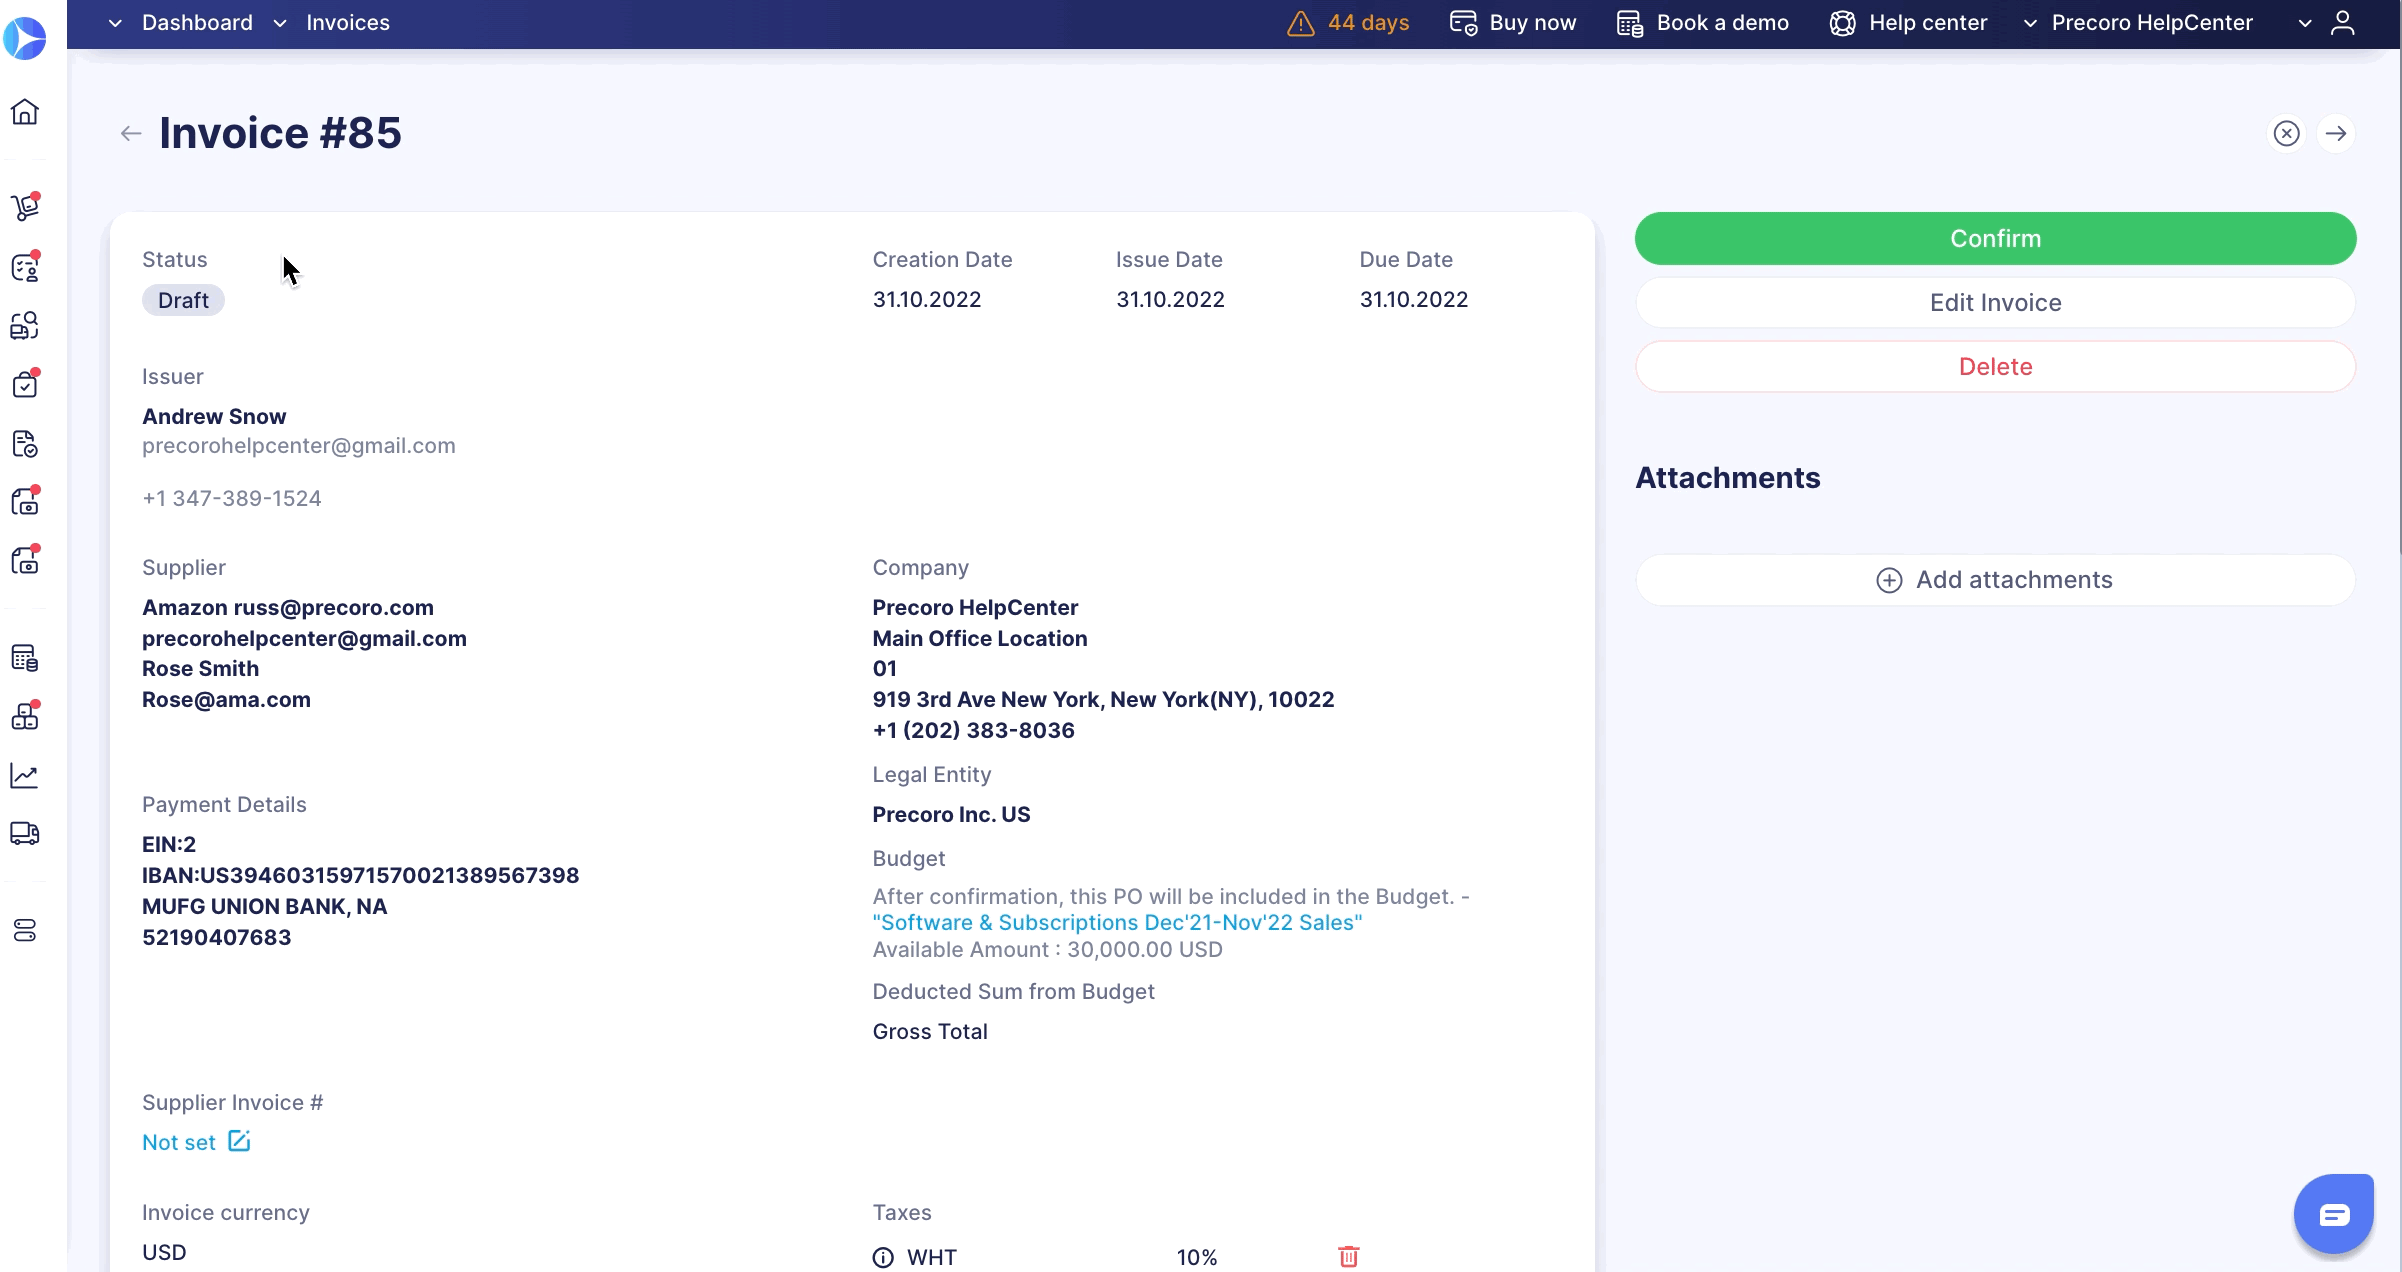Screen dimensions: 2402x1272
Task: Click the 919 3rd Ave address
Action: tap(1103, 699)
